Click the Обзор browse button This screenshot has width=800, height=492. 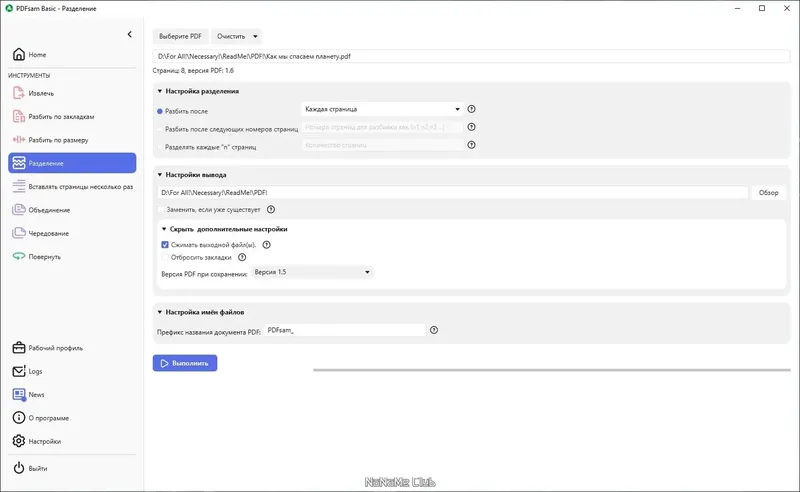(x=768, y=192)
